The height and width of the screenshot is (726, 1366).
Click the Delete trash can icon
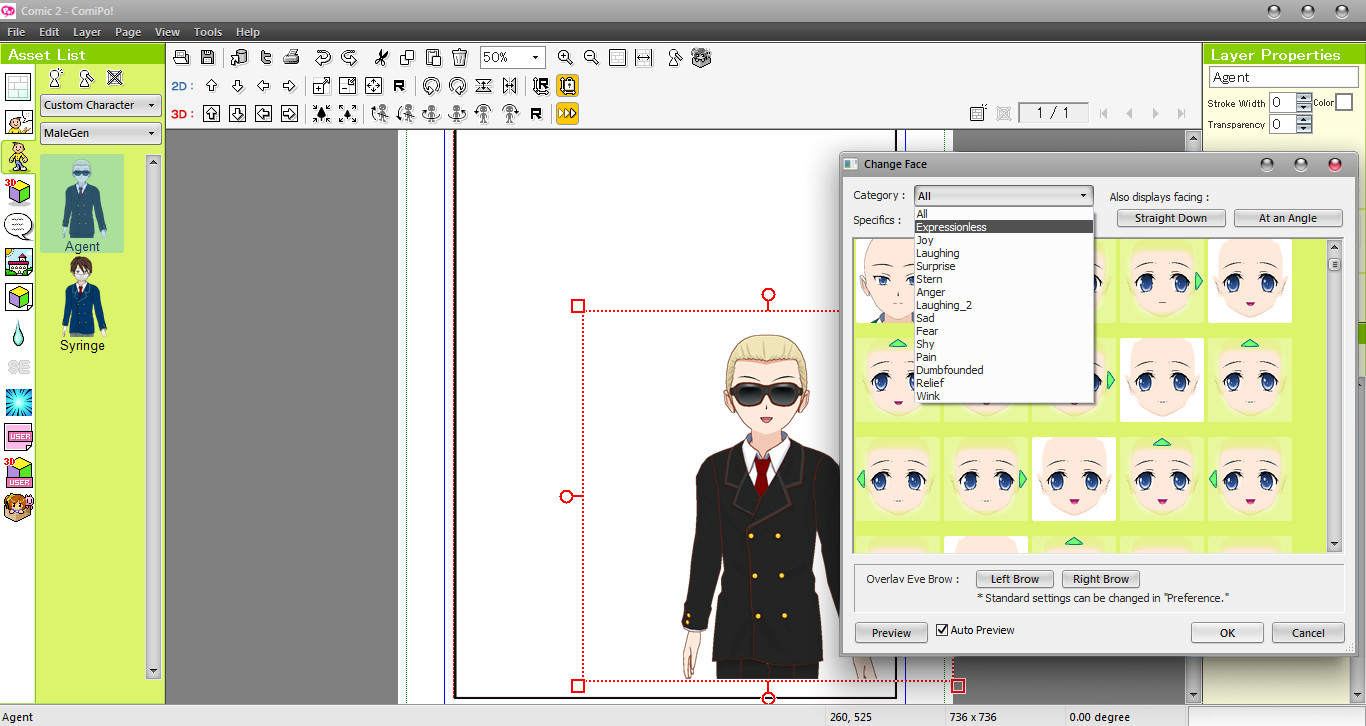459,57
